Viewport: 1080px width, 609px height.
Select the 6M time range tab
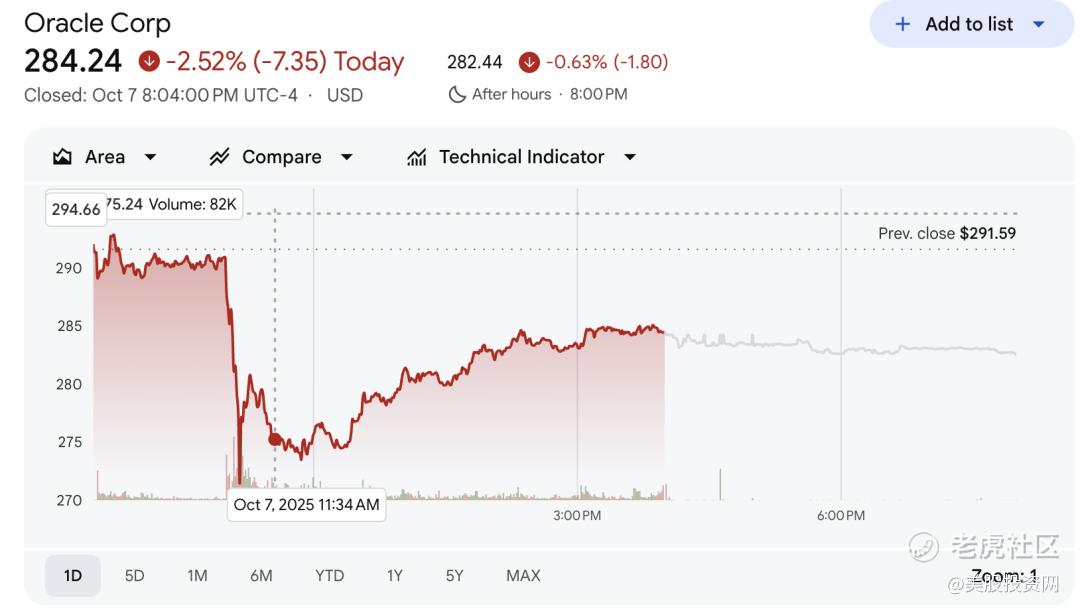(261, 575)
